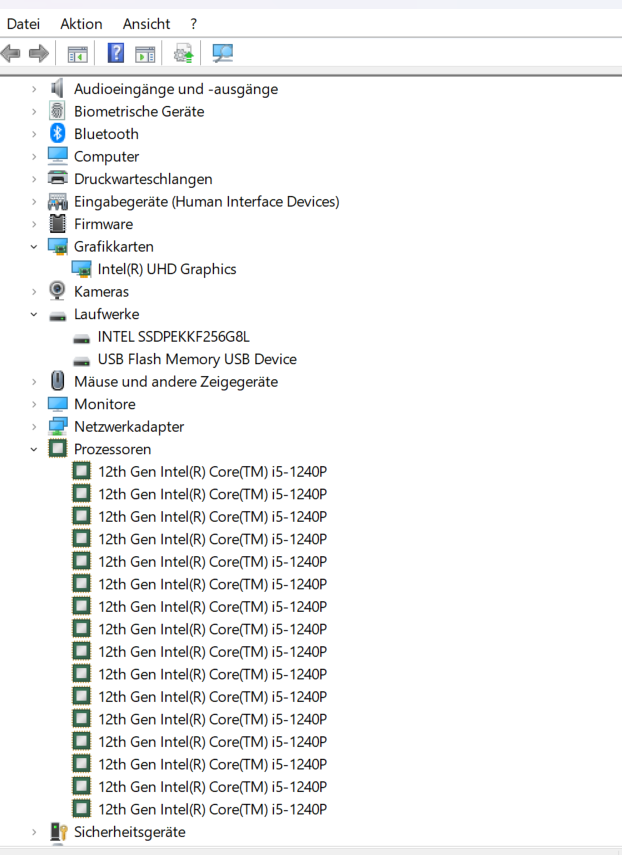Collapse the Prozessoren node
Image resolution: width=622 pixels, height=855 pixels.
click(x=34, y=449)
